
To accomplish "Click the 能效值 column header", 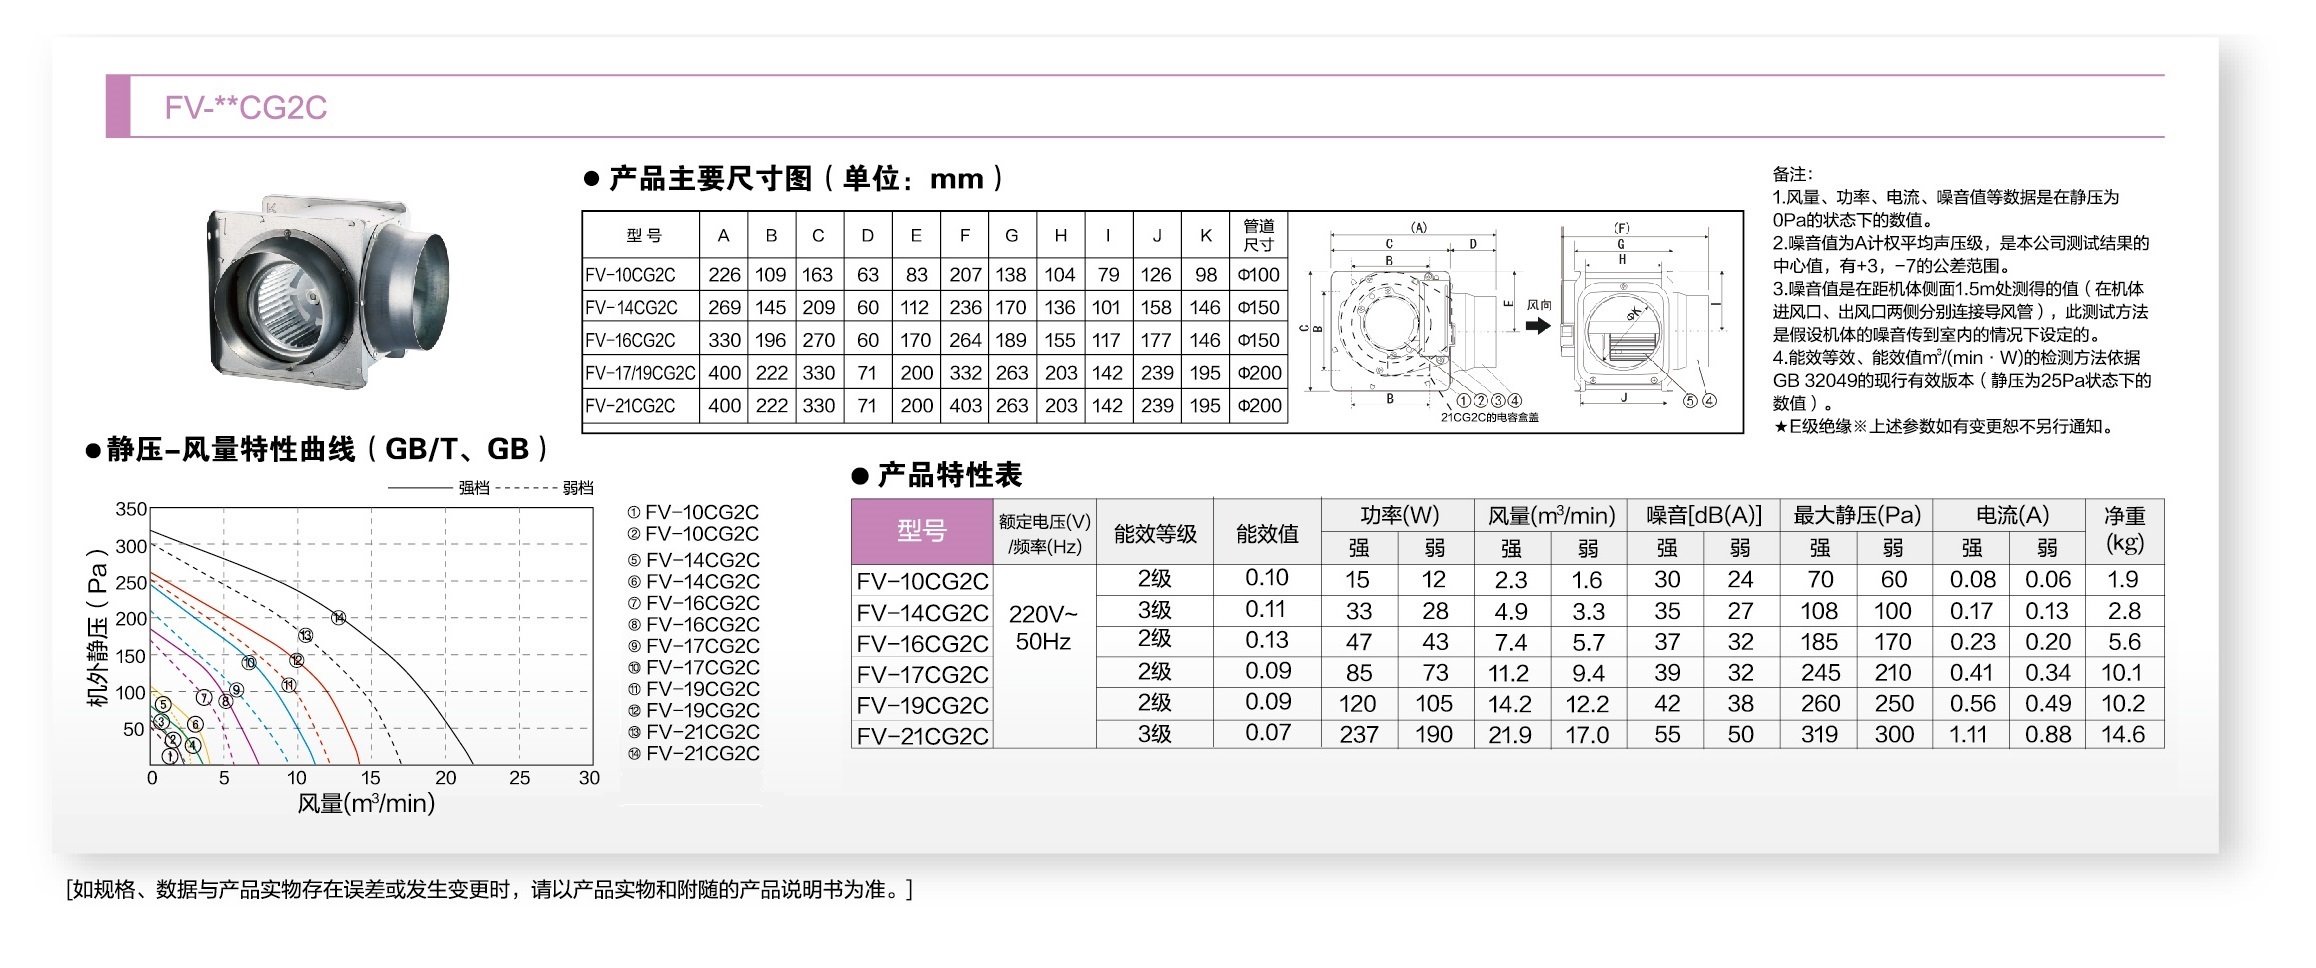I will pos(1267,533).
